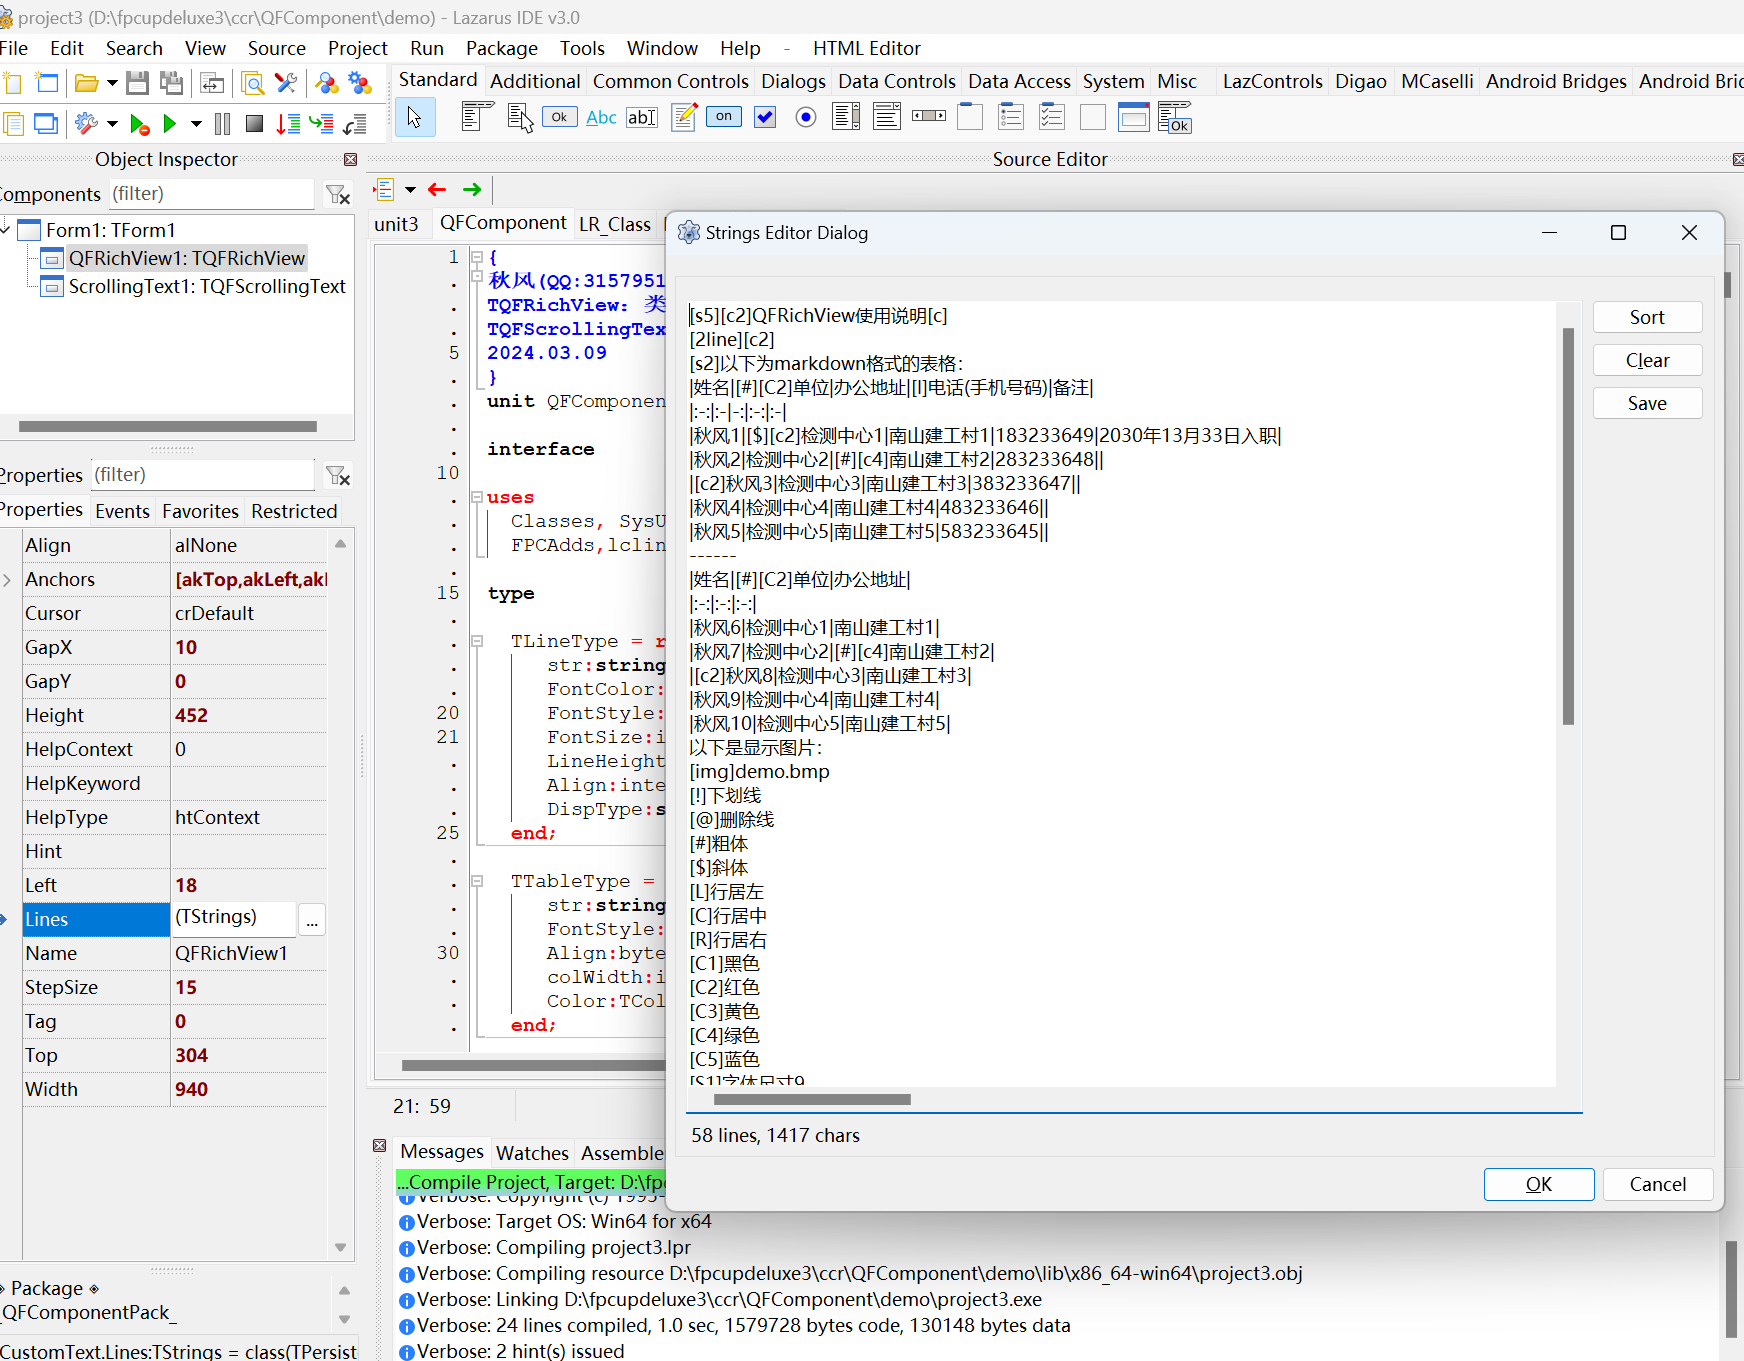1744x1361 pixels.
Task: Click Clear in Strings Editor Dialog
Action: [x=1647, y=360]
